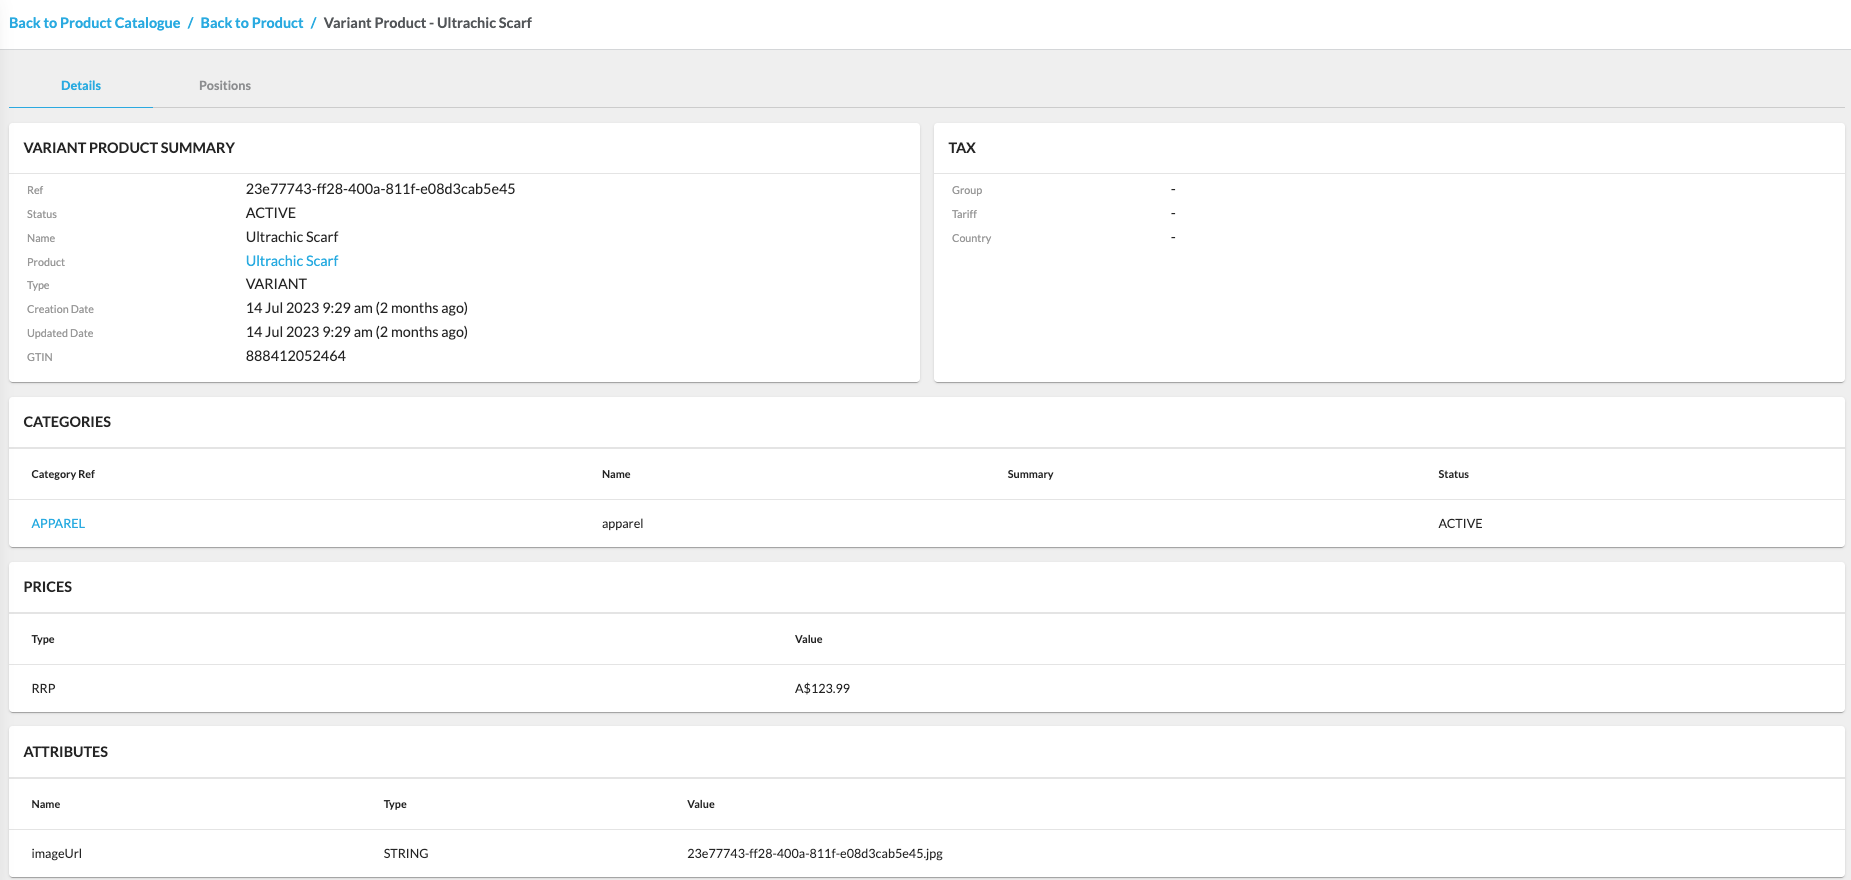This screenshot has width=1851, height=880.
Task: Click the GTIN number 888412052464
Action: [x=296, y=356]
